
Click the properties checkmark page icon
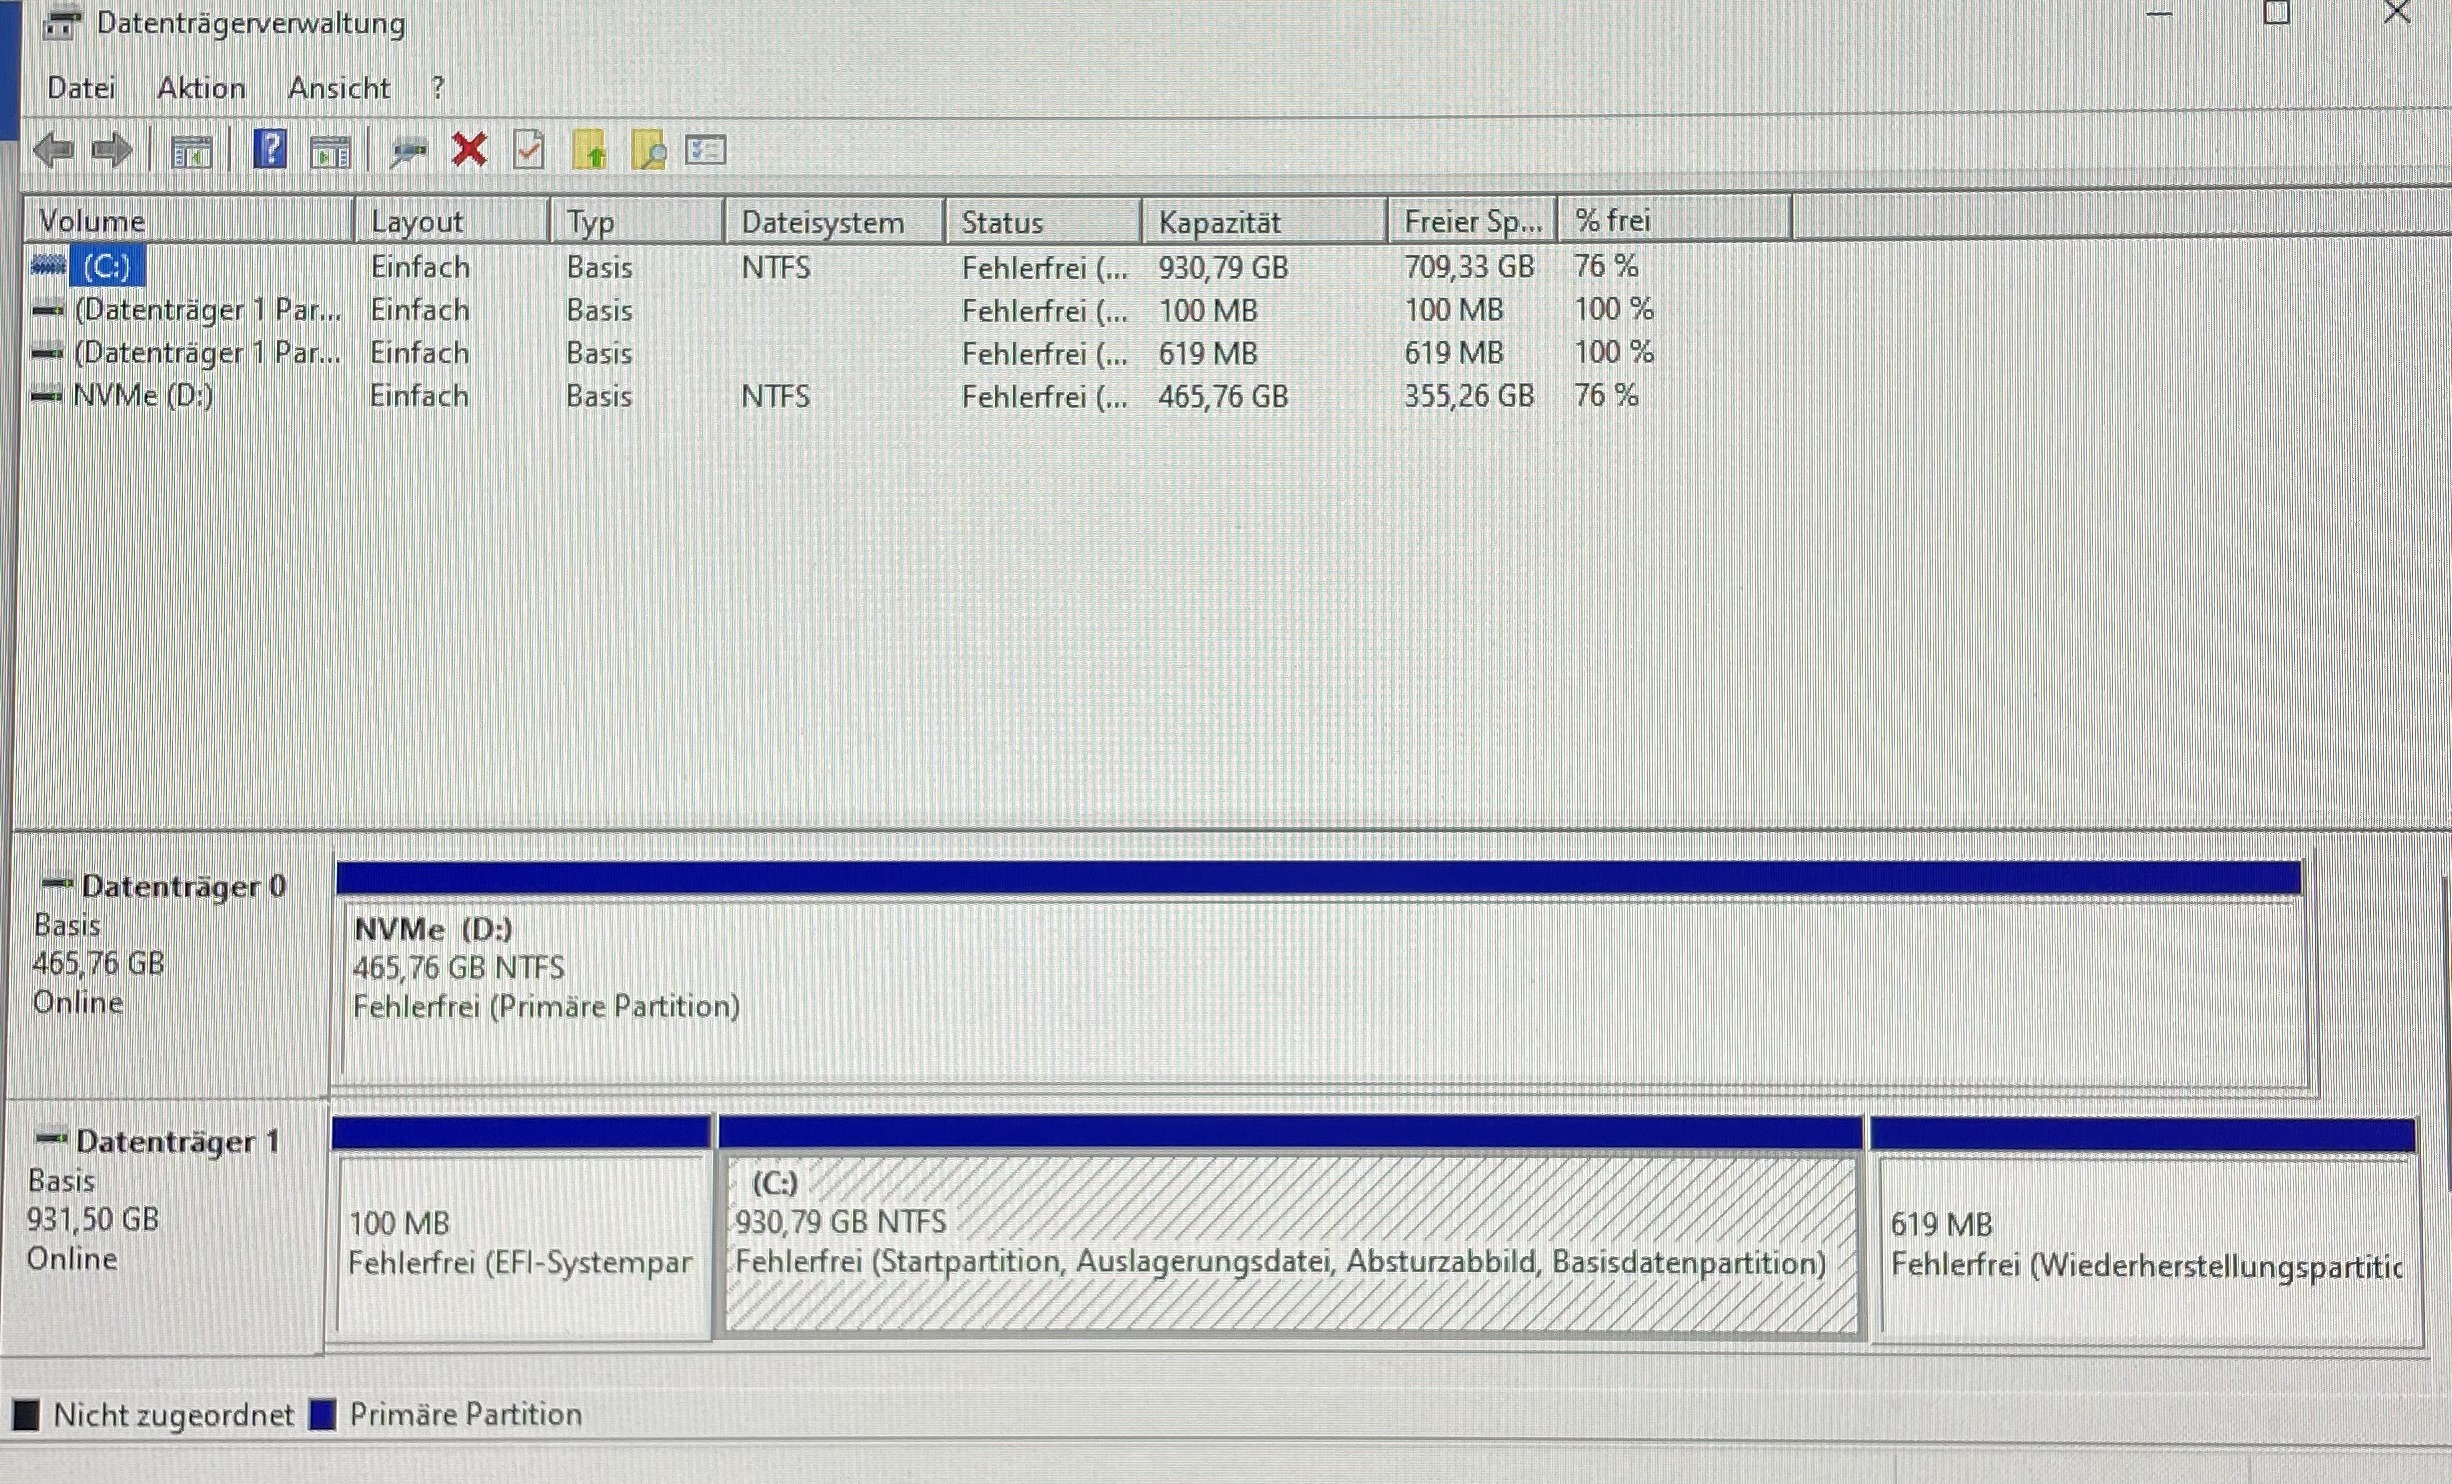tap(529, 151)
